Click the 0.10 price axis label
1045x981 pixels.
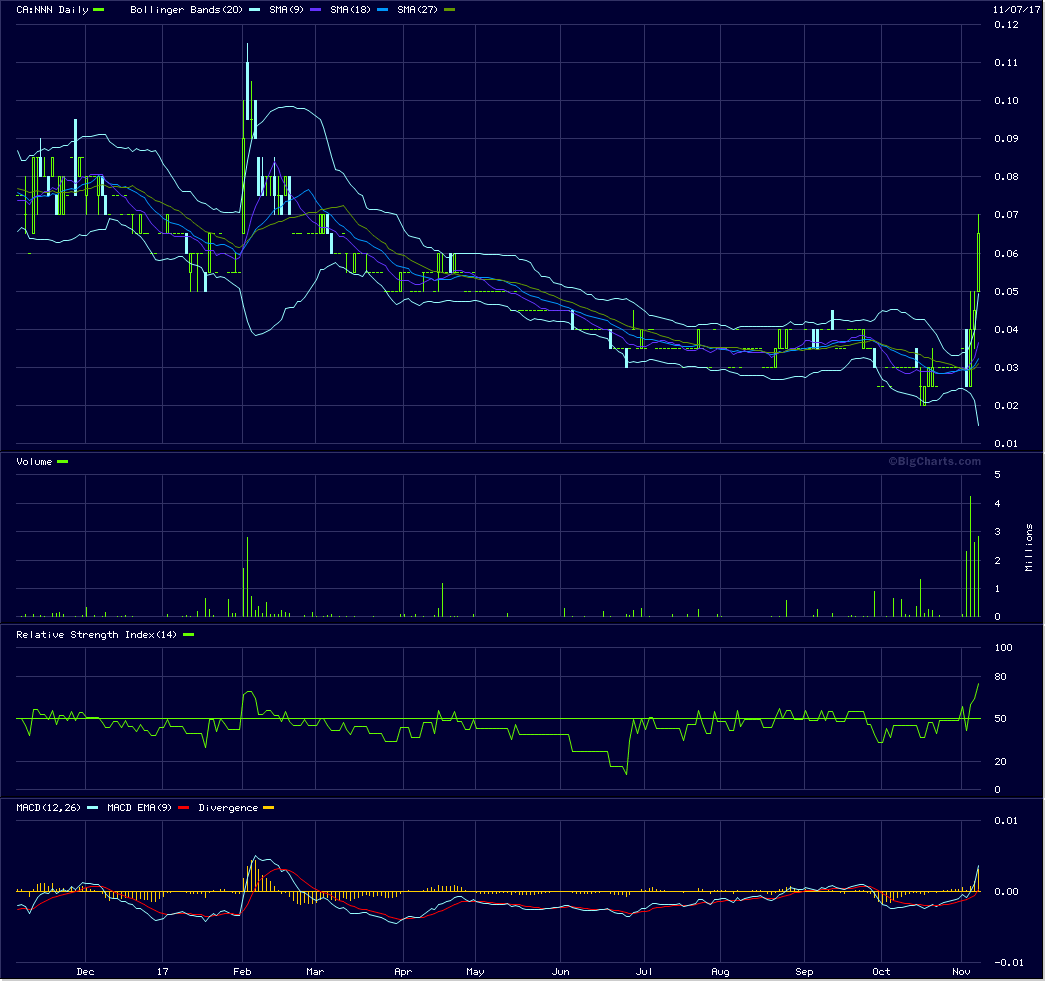pos(1006,101)
